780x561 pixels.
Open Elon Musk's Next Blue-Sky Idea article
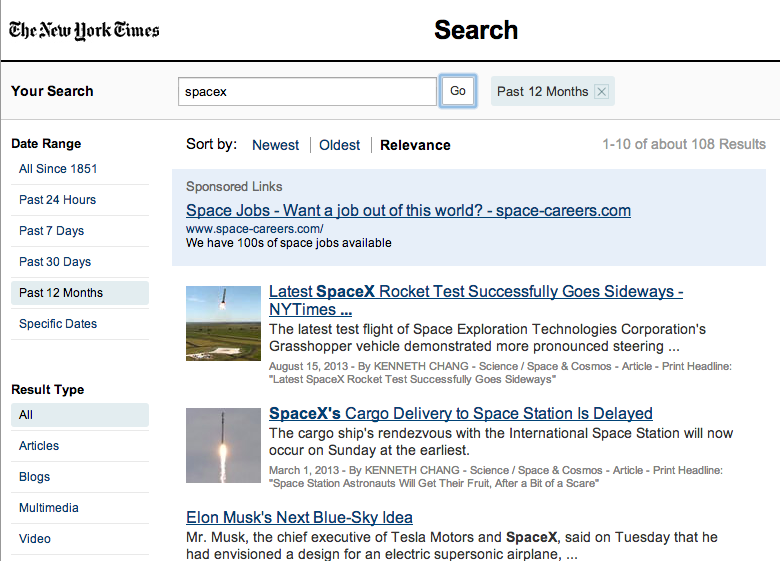tap(299, 518)
